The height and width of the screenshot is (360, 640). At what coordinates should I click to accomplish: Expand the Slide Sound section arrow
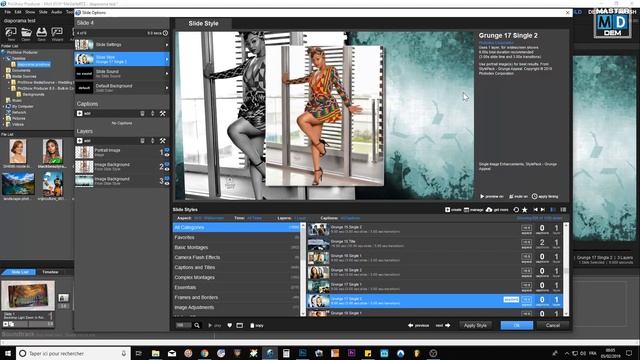167,73
